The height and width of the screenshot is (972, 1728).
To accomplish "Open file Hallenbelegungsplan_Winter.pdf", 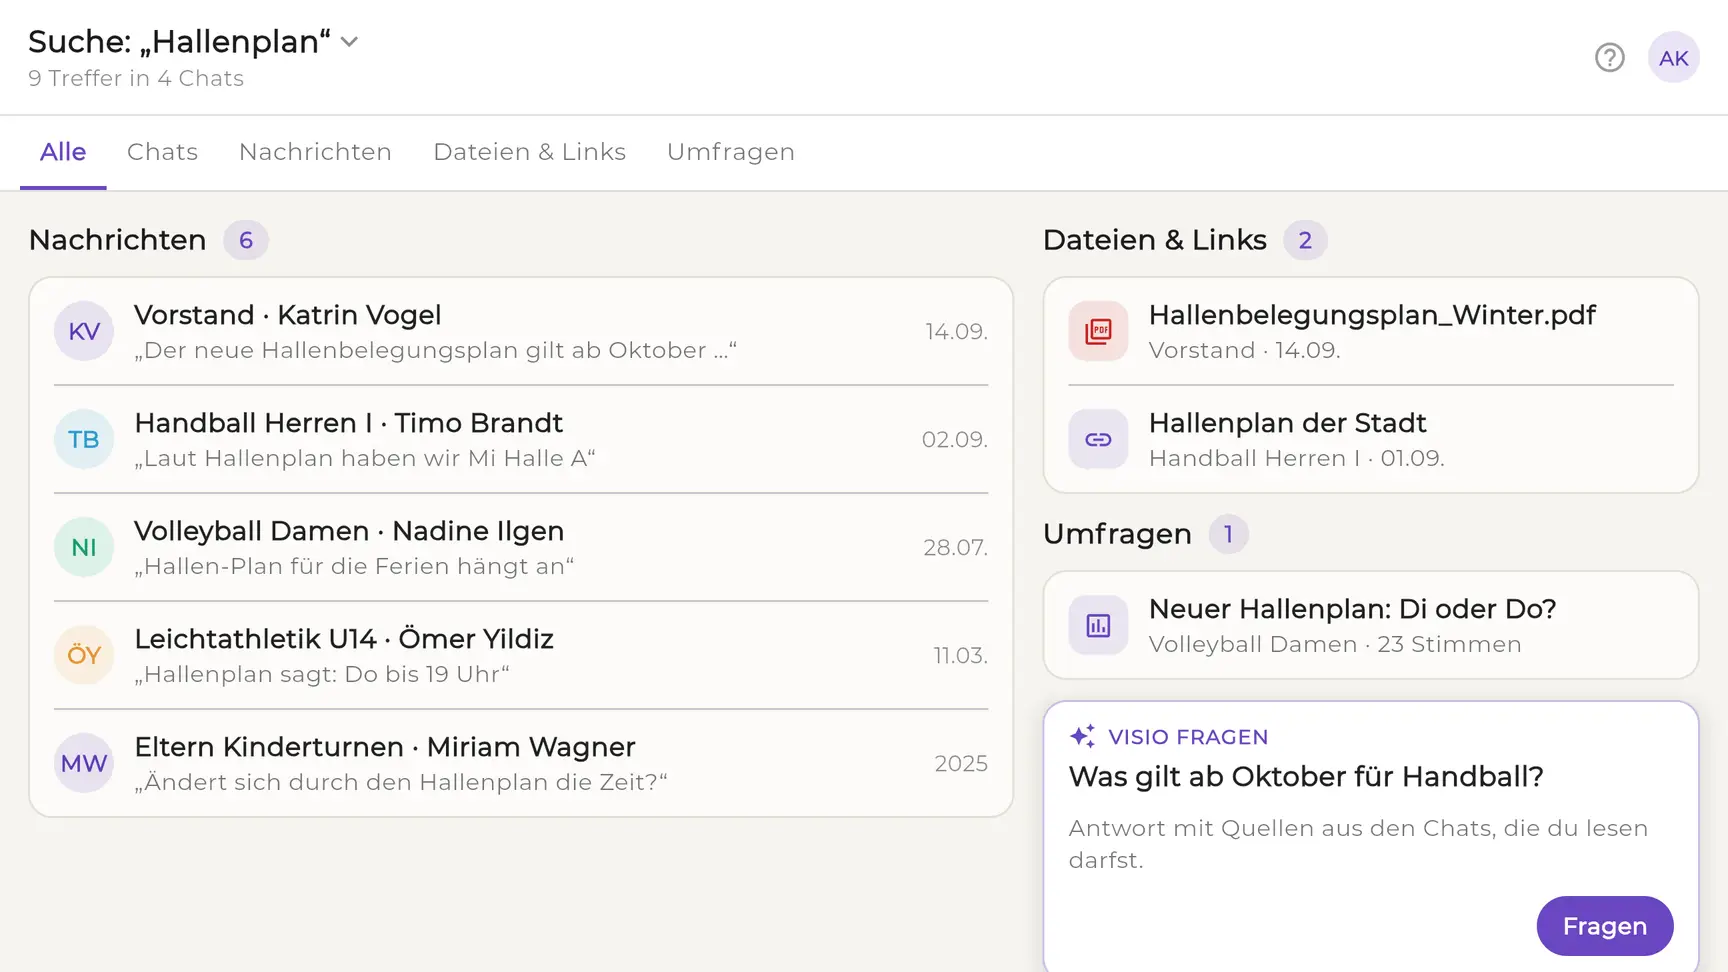I will pos(1371,331).
